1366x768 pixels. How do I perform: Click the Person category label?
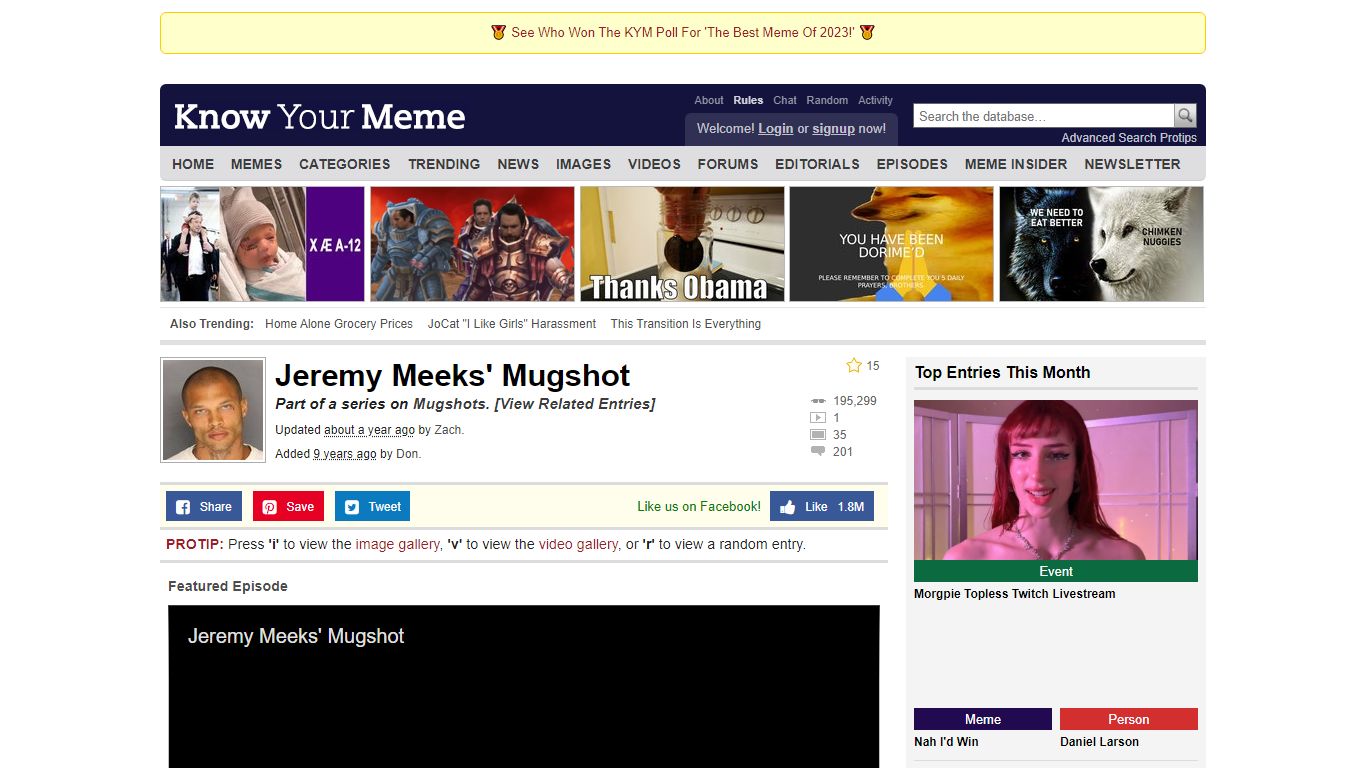1129,719
